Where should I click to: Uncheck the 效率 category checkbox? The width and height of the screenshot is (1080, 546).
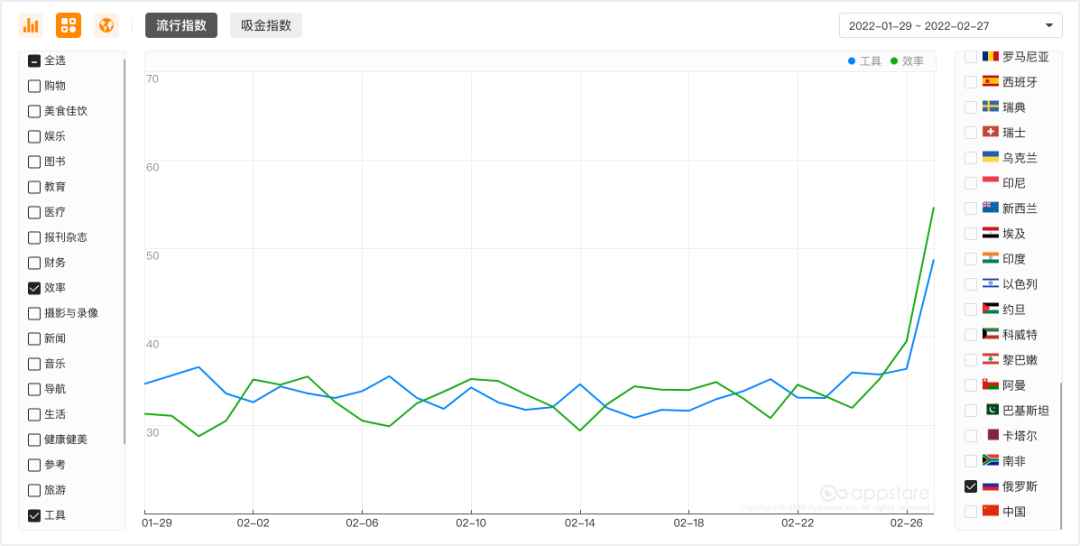pyautogui.click(x=34, y=288)
